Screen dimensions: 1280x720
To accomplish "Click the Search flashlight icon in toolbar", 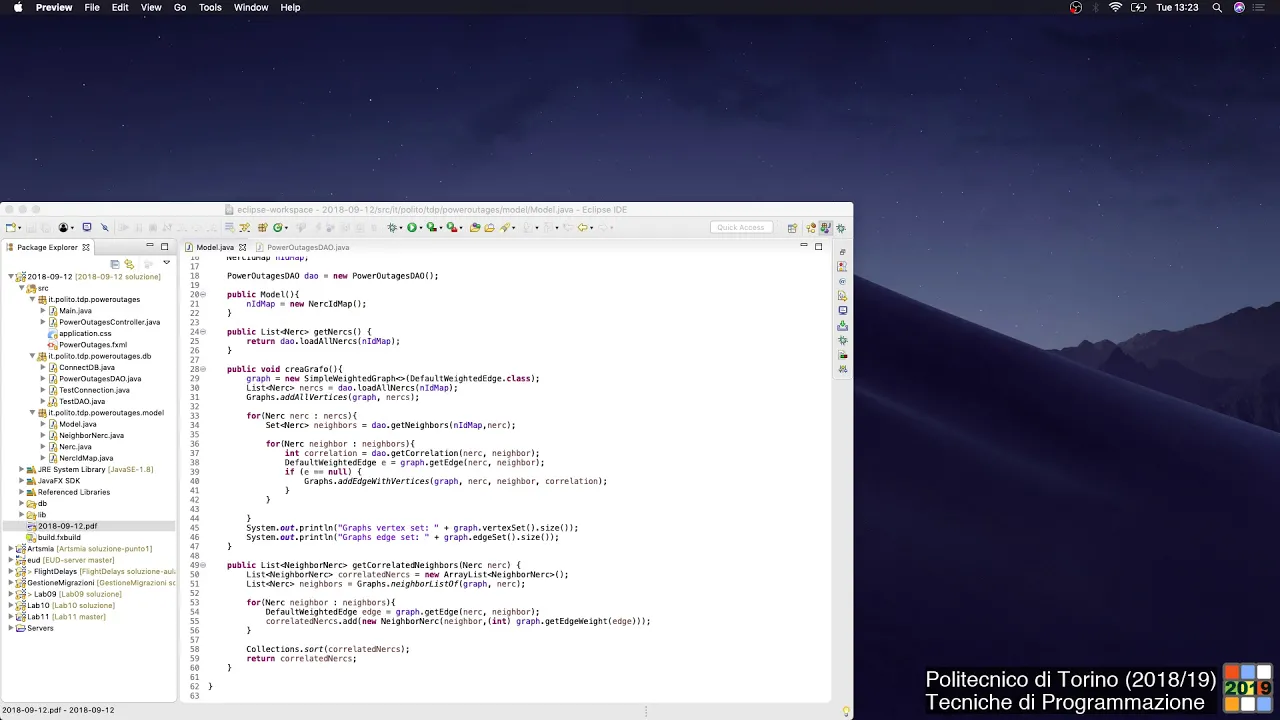I will coord(506,228).
